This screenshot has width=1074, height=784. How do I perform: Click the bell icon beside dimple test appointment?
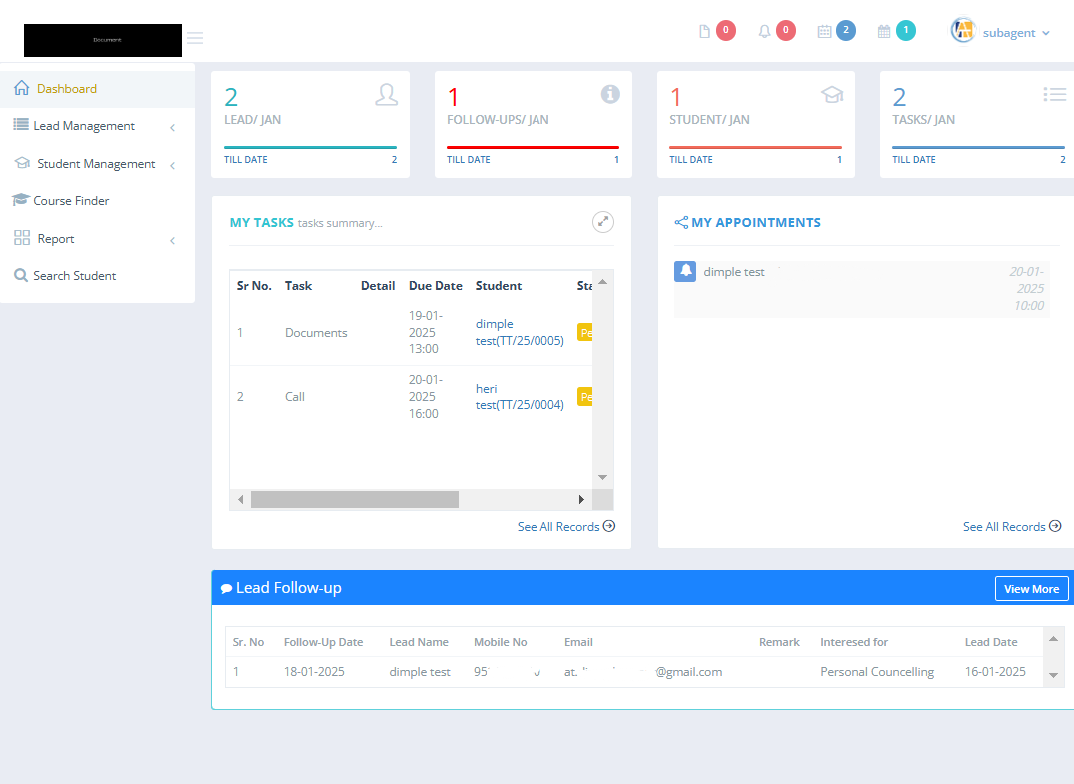[x=685, y=271]
